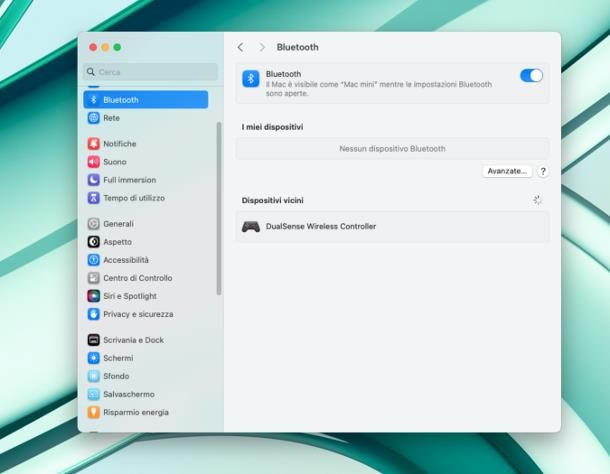Click the Suono speaker icon

point(93,162)
